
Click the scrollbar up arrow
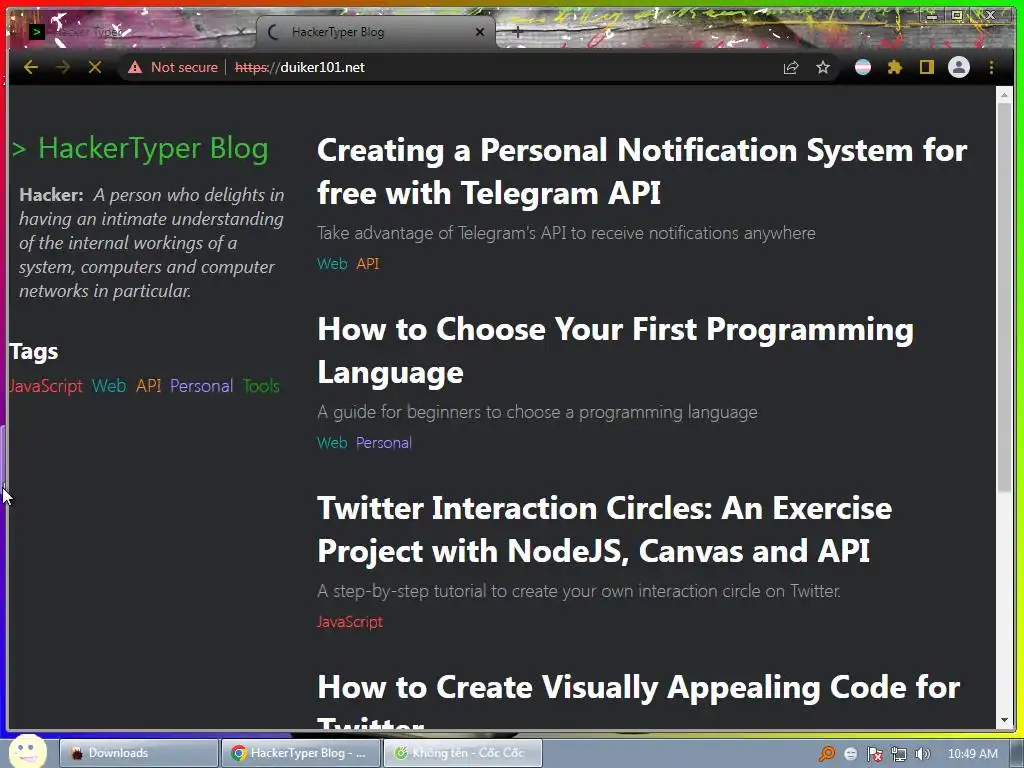(1004, 95)
